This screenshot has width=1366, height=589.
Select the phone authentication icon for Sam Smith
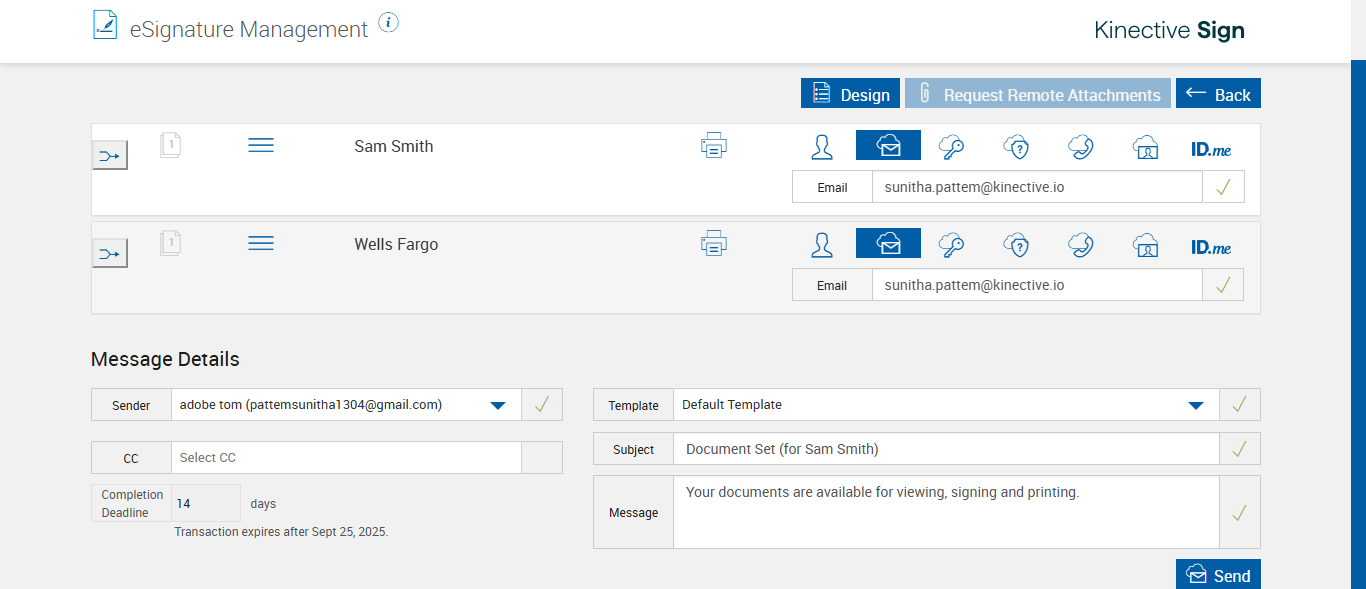click(1080, 147)
